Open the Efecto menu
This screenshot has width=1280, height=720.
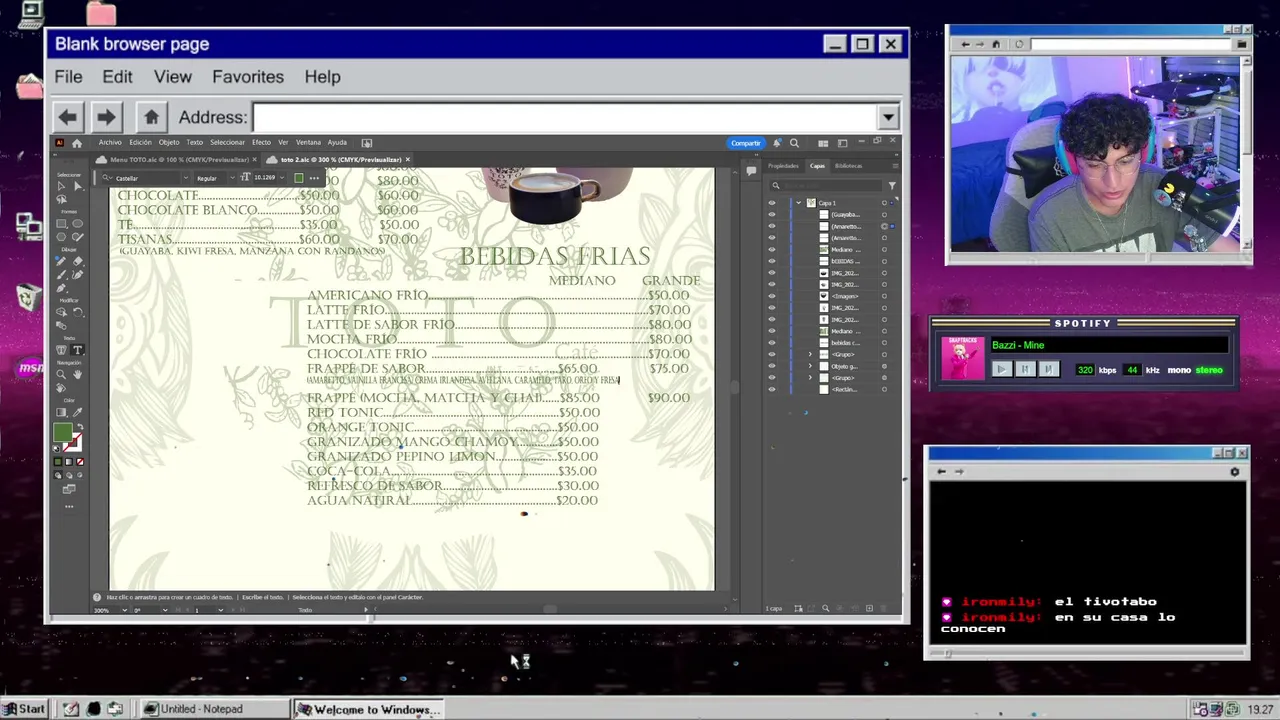coord(261,142)
